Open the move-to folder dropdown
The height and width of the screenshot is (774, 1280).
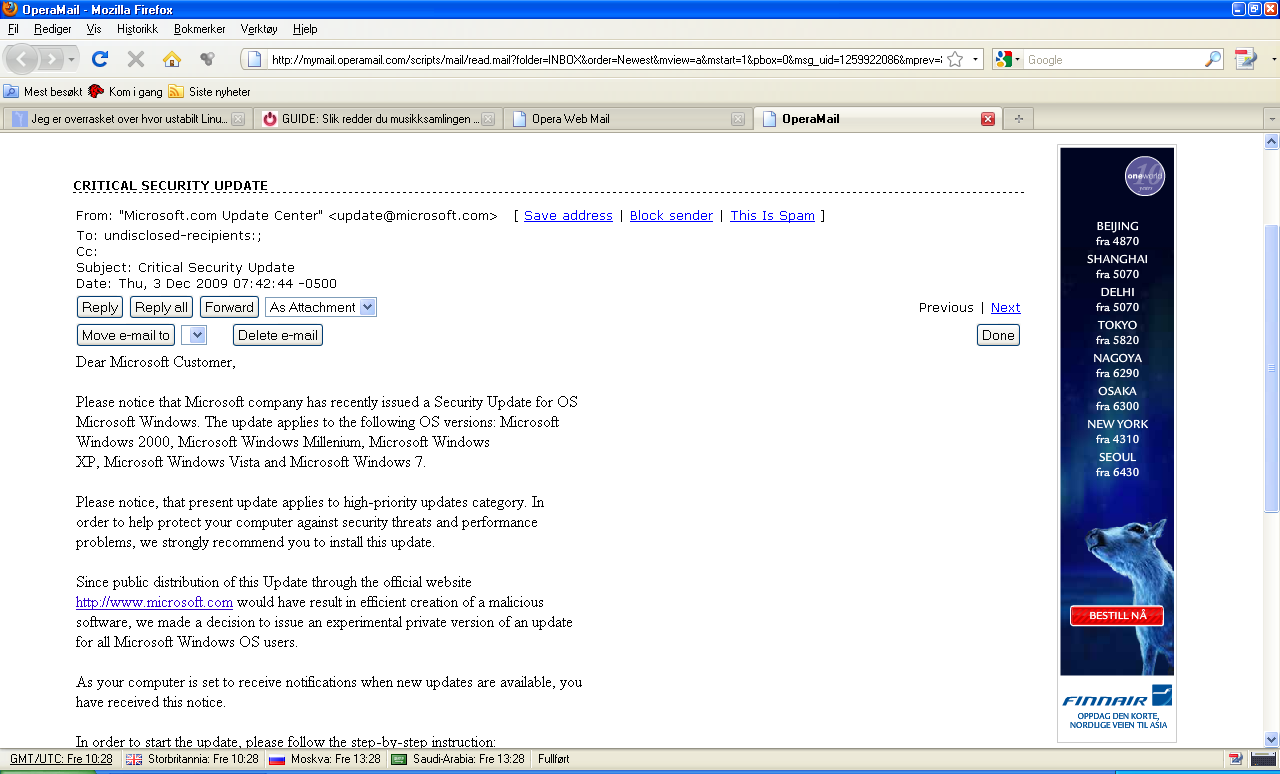[x=194, y=335]
